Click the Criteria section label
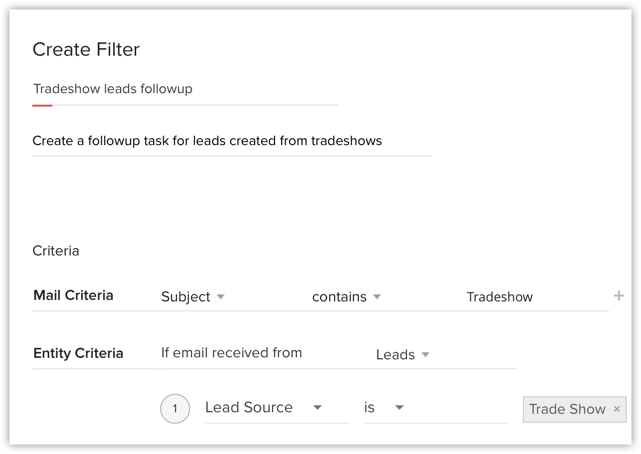 coord(56,251)
